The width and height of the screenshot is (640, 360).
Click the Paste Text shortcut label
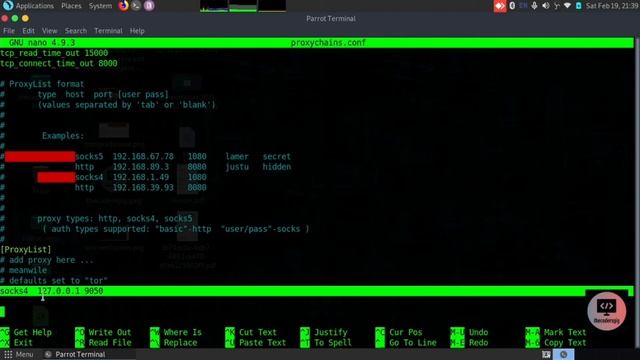click(262, 342)
